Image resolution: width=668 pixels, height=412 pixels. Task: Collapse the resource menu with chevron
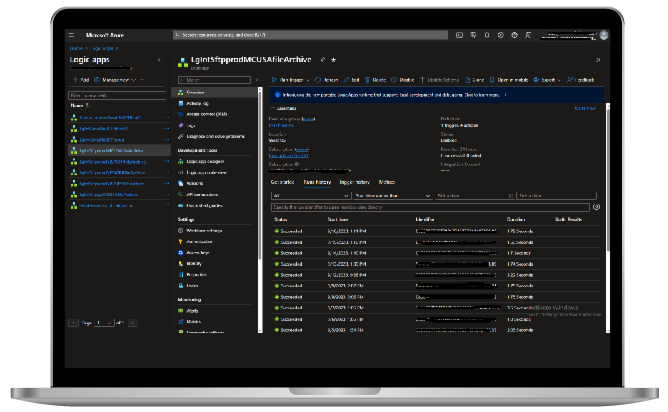pos(256,80)
